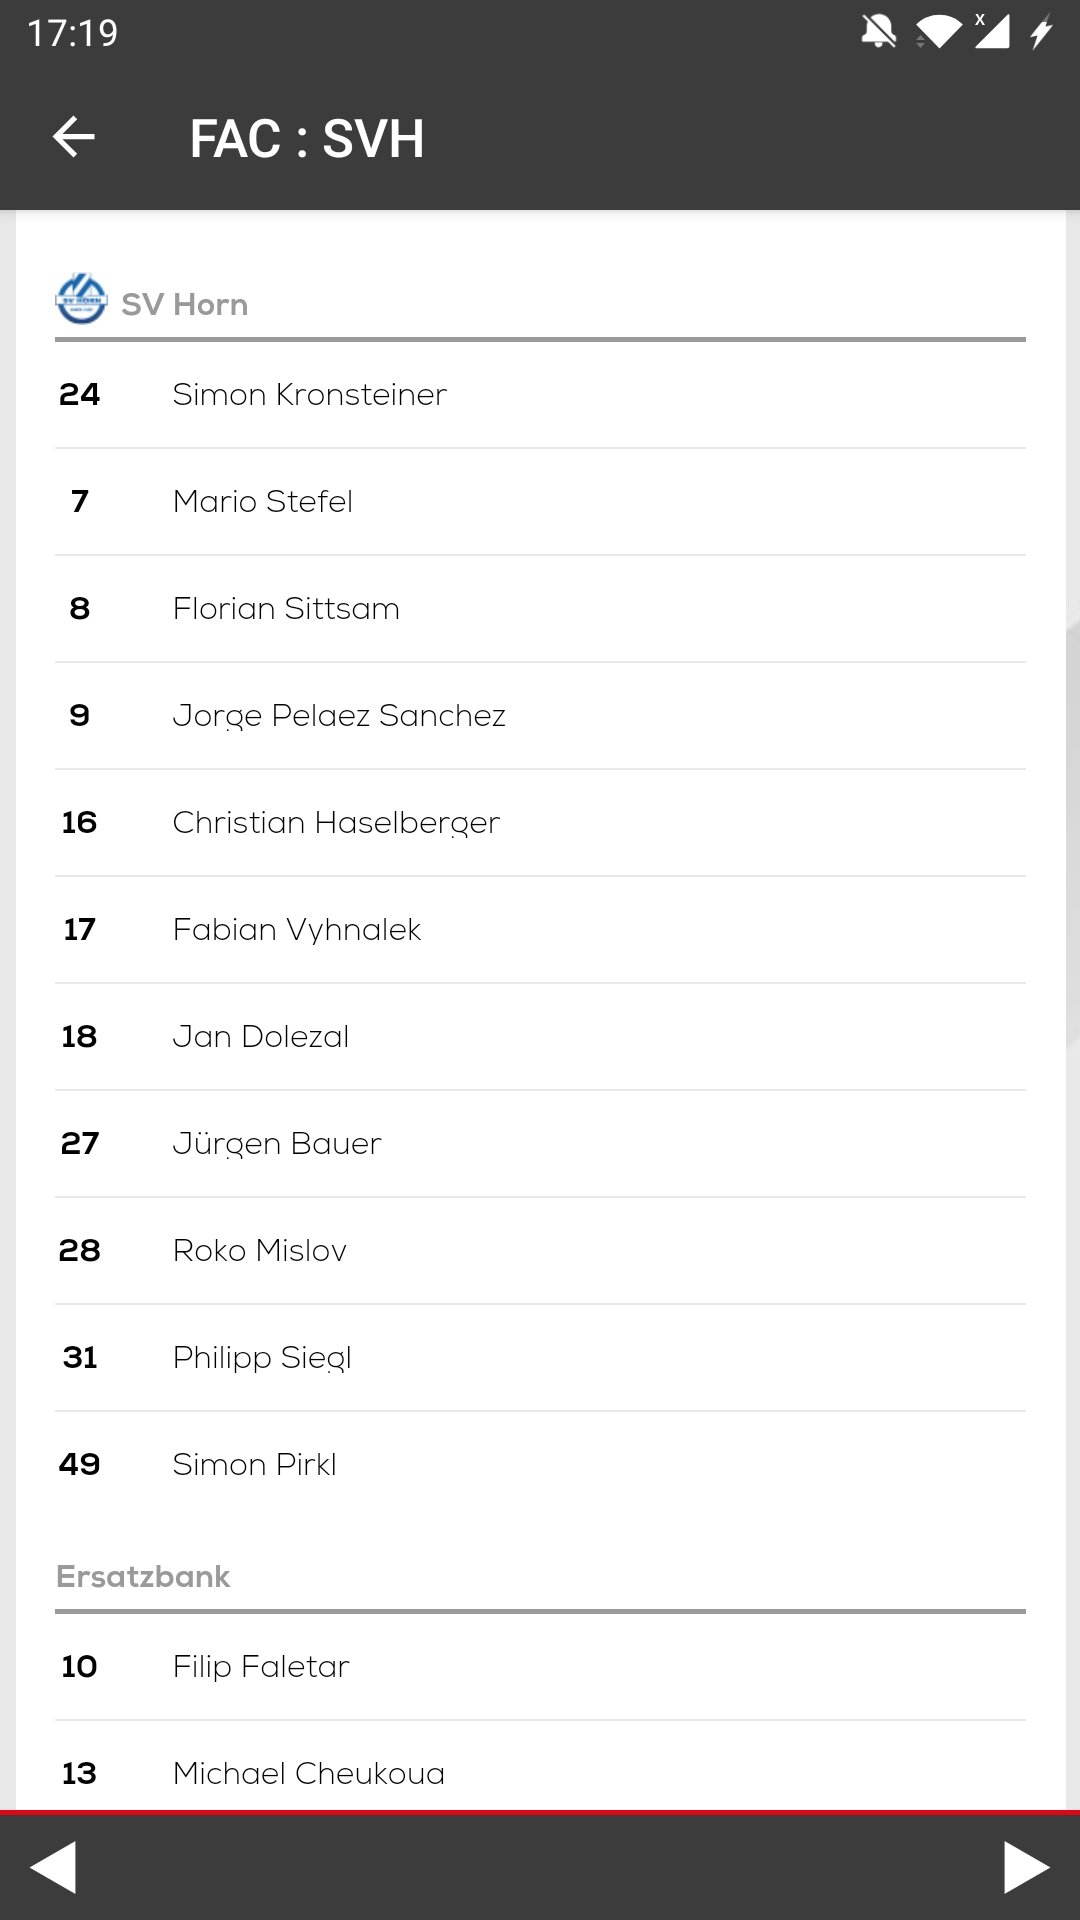Tap the battery charging icon
Image resolution: width=1080 pixels, height=1920 pixels.
[1041, 32]
